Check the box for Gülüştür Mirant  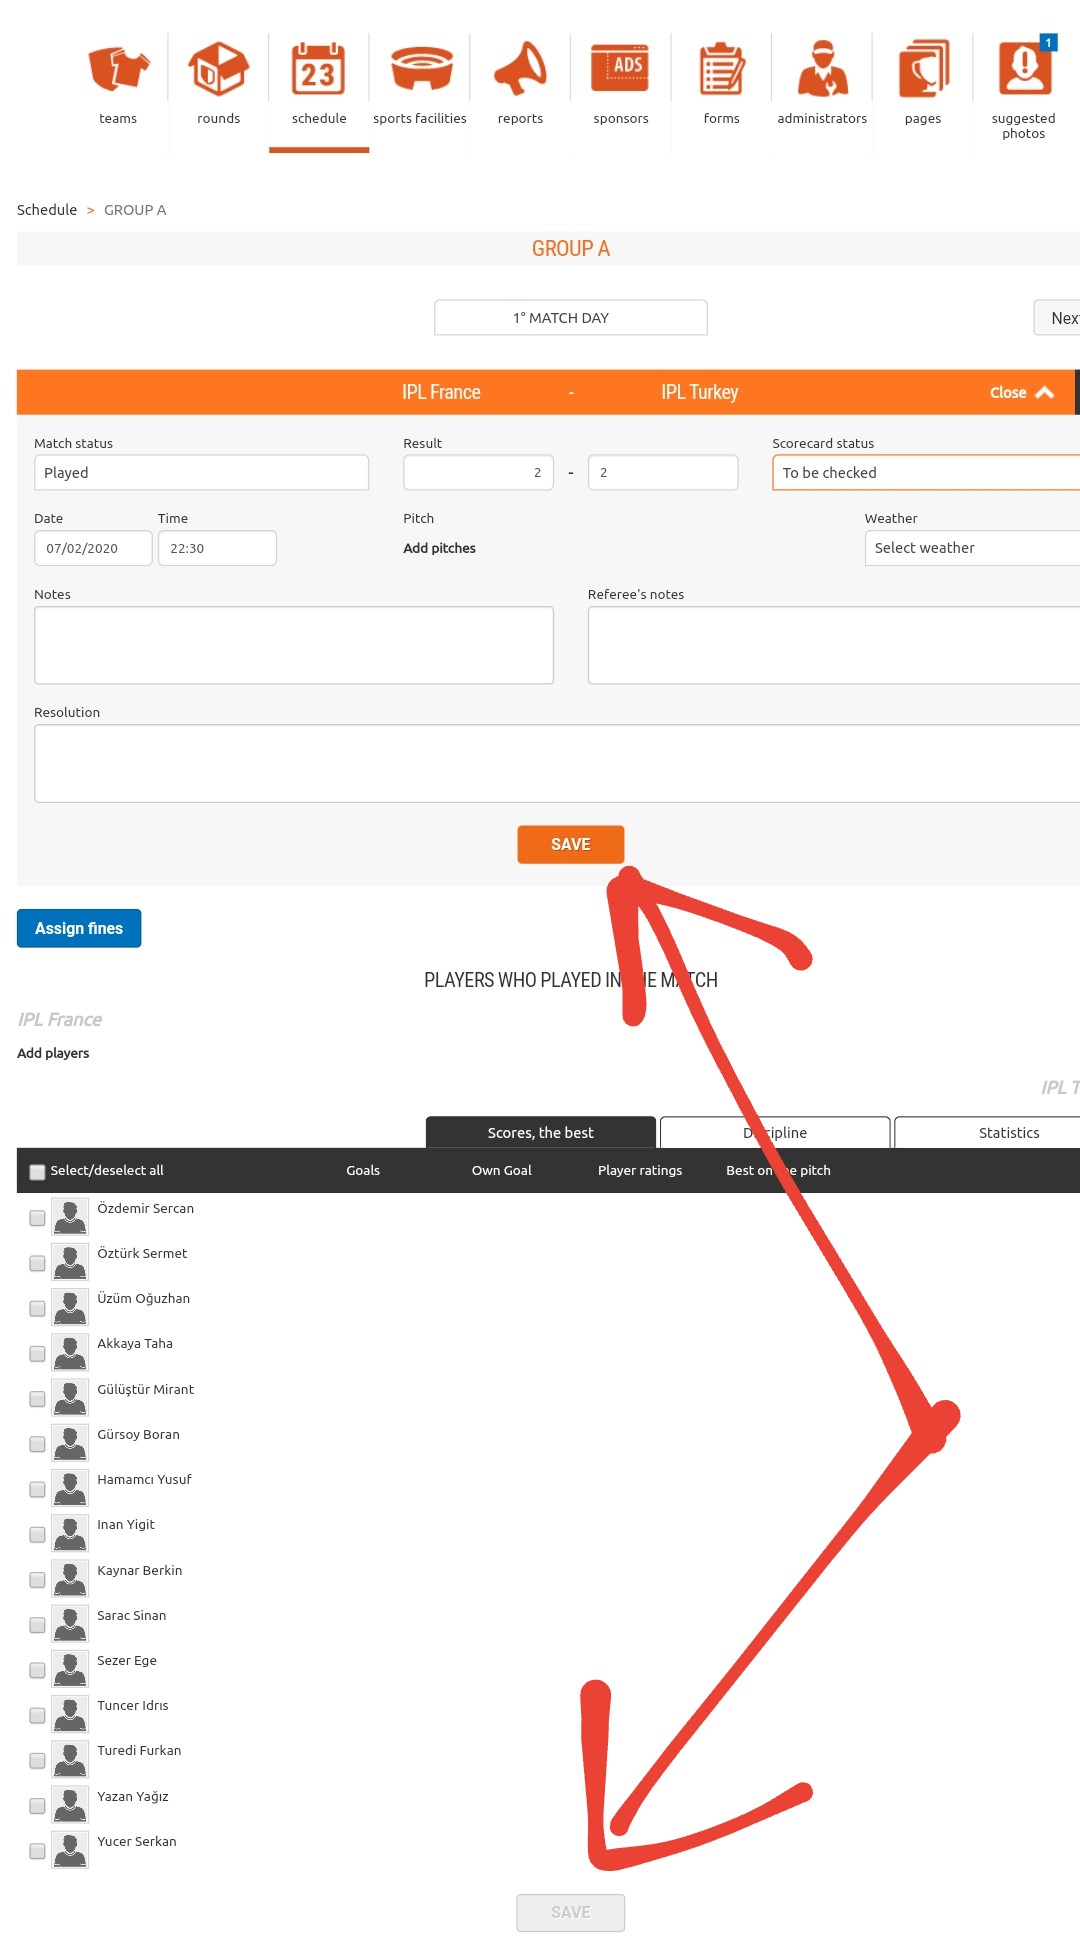point(37,1399)
